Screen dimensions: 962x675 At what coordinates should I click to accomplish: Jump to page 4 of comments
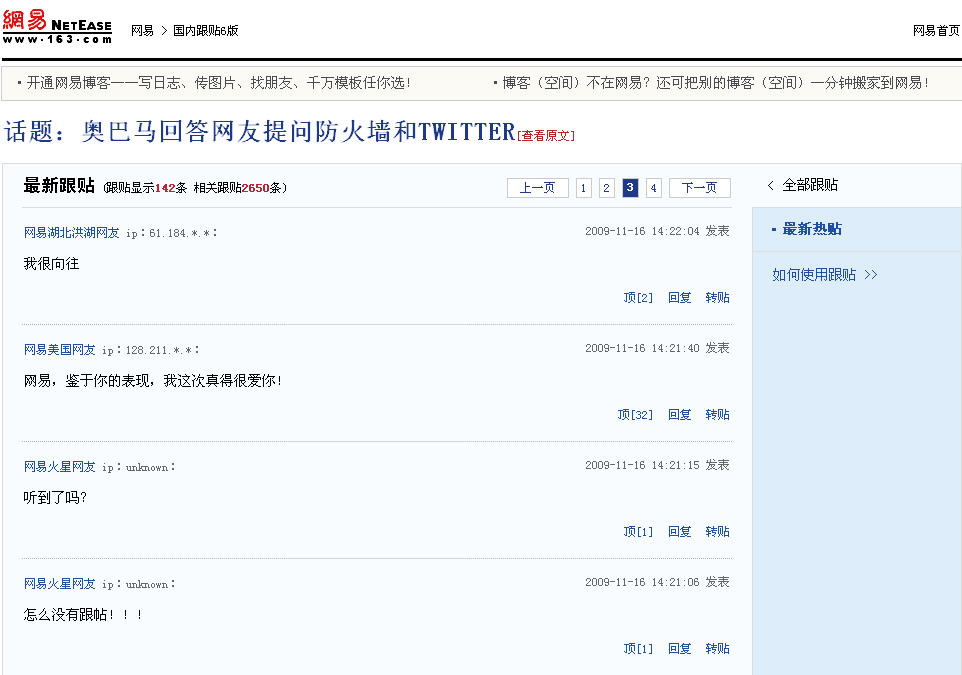pyautogui.click(x=653, y=188)
